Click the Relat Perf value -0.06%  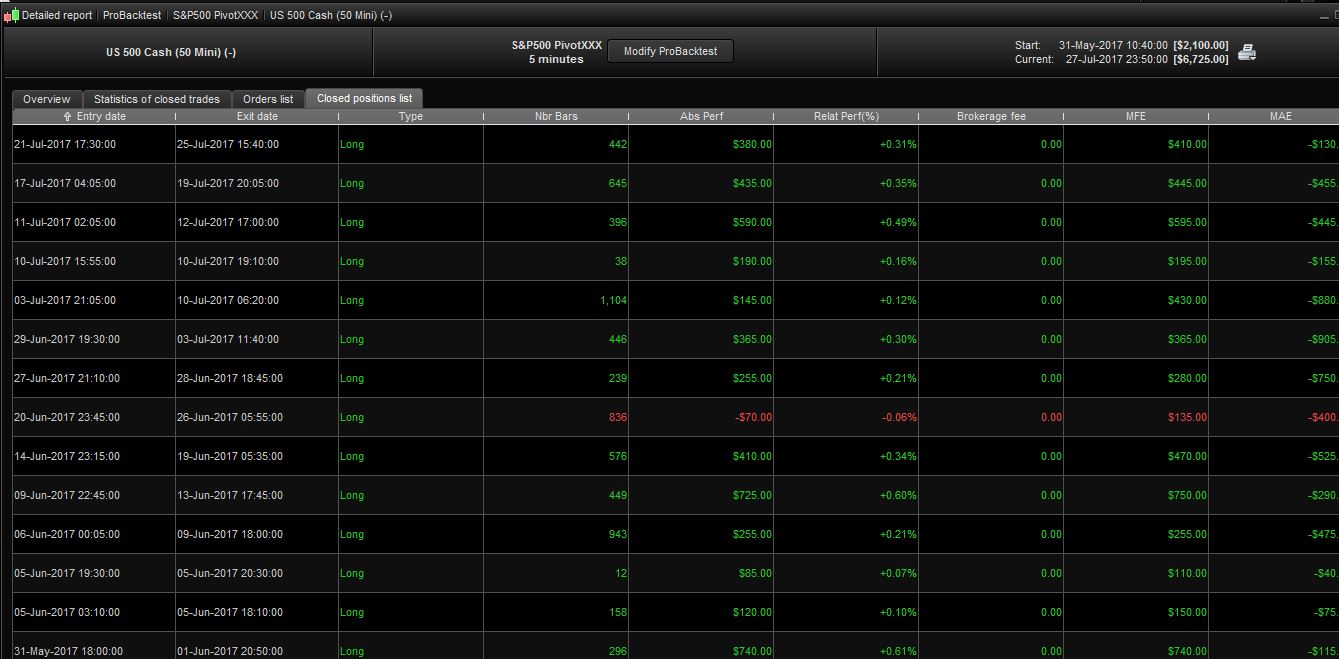tap(899, 417)
